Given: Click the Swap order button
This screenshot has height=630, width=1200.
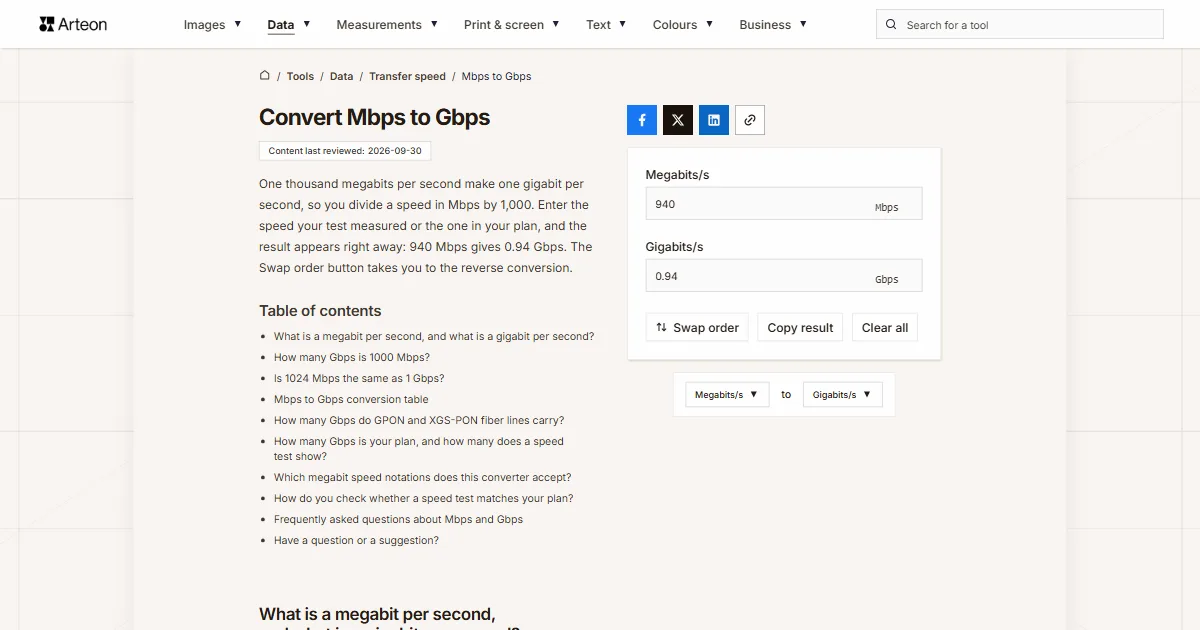Looking at the screenshot, I should coord(697,327).
